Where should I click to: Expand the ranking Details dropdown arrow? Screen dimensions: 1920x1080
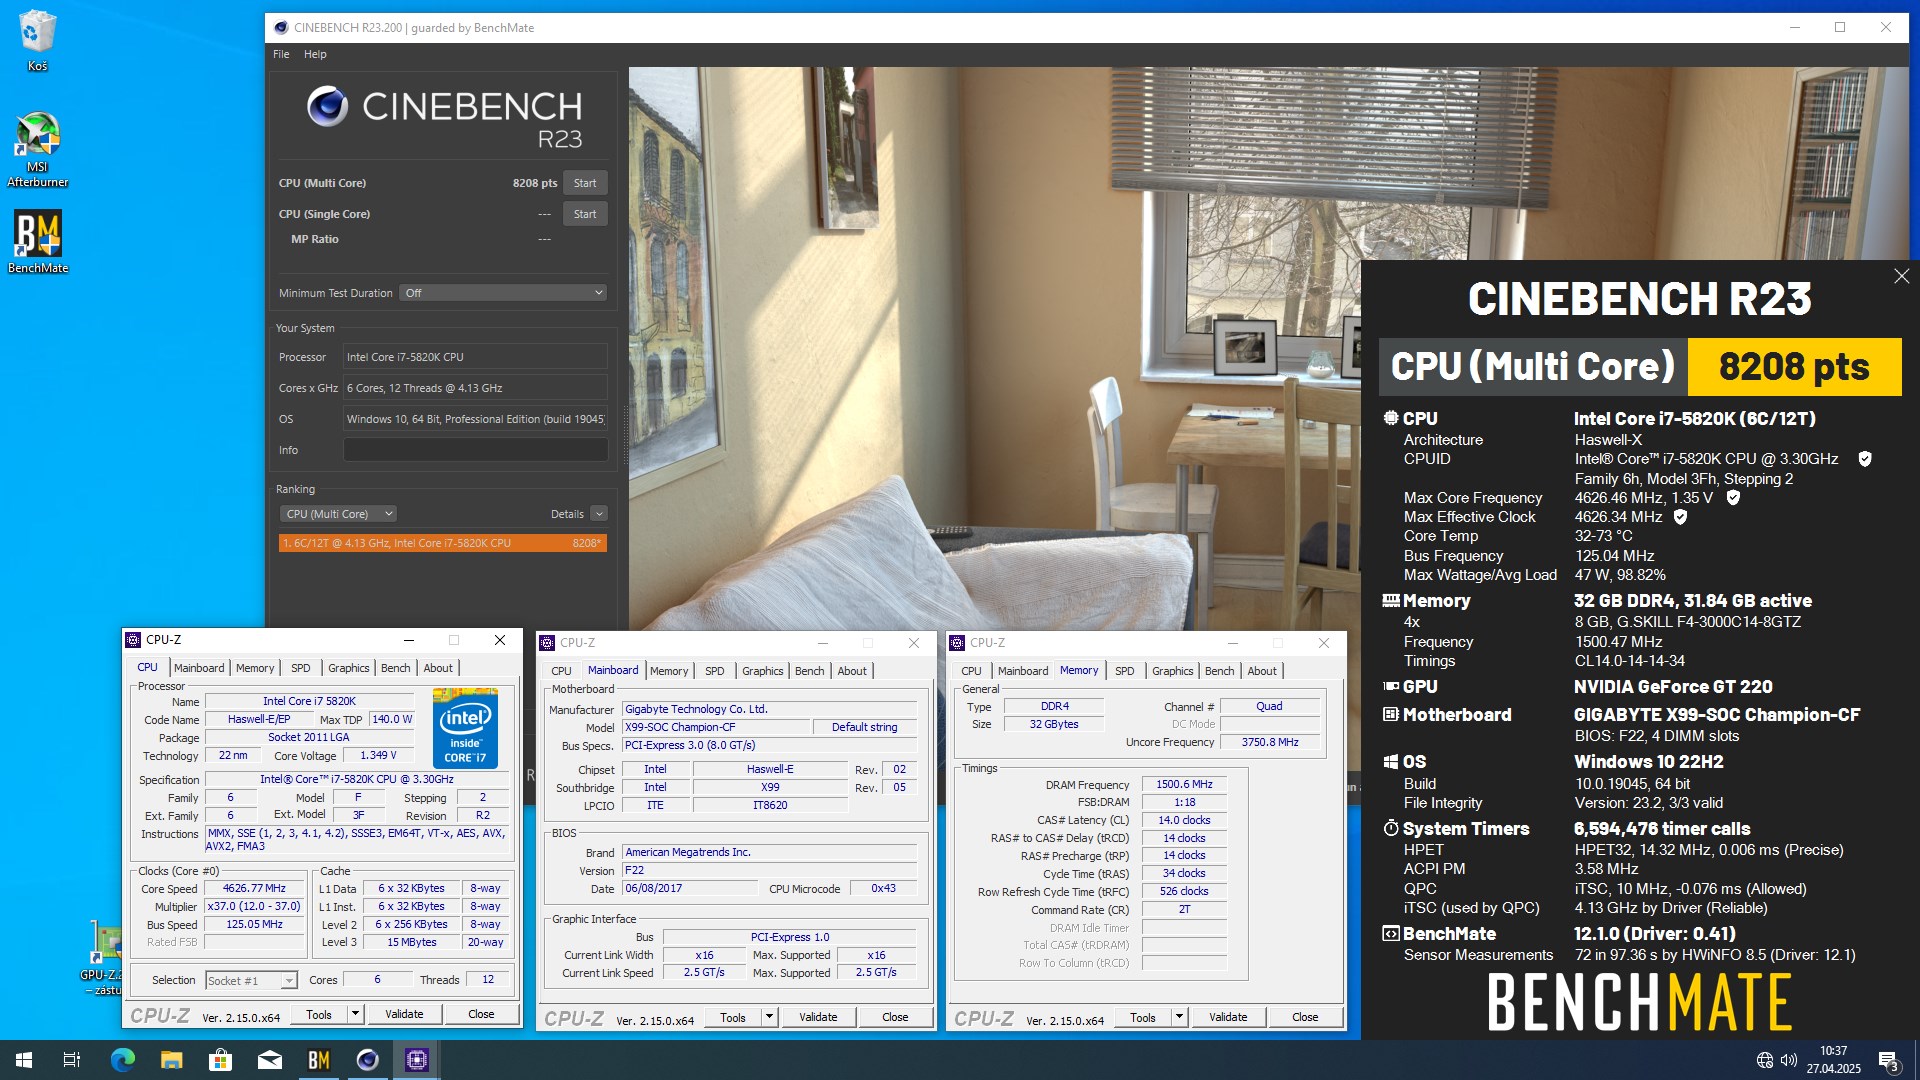coord(599,514)
